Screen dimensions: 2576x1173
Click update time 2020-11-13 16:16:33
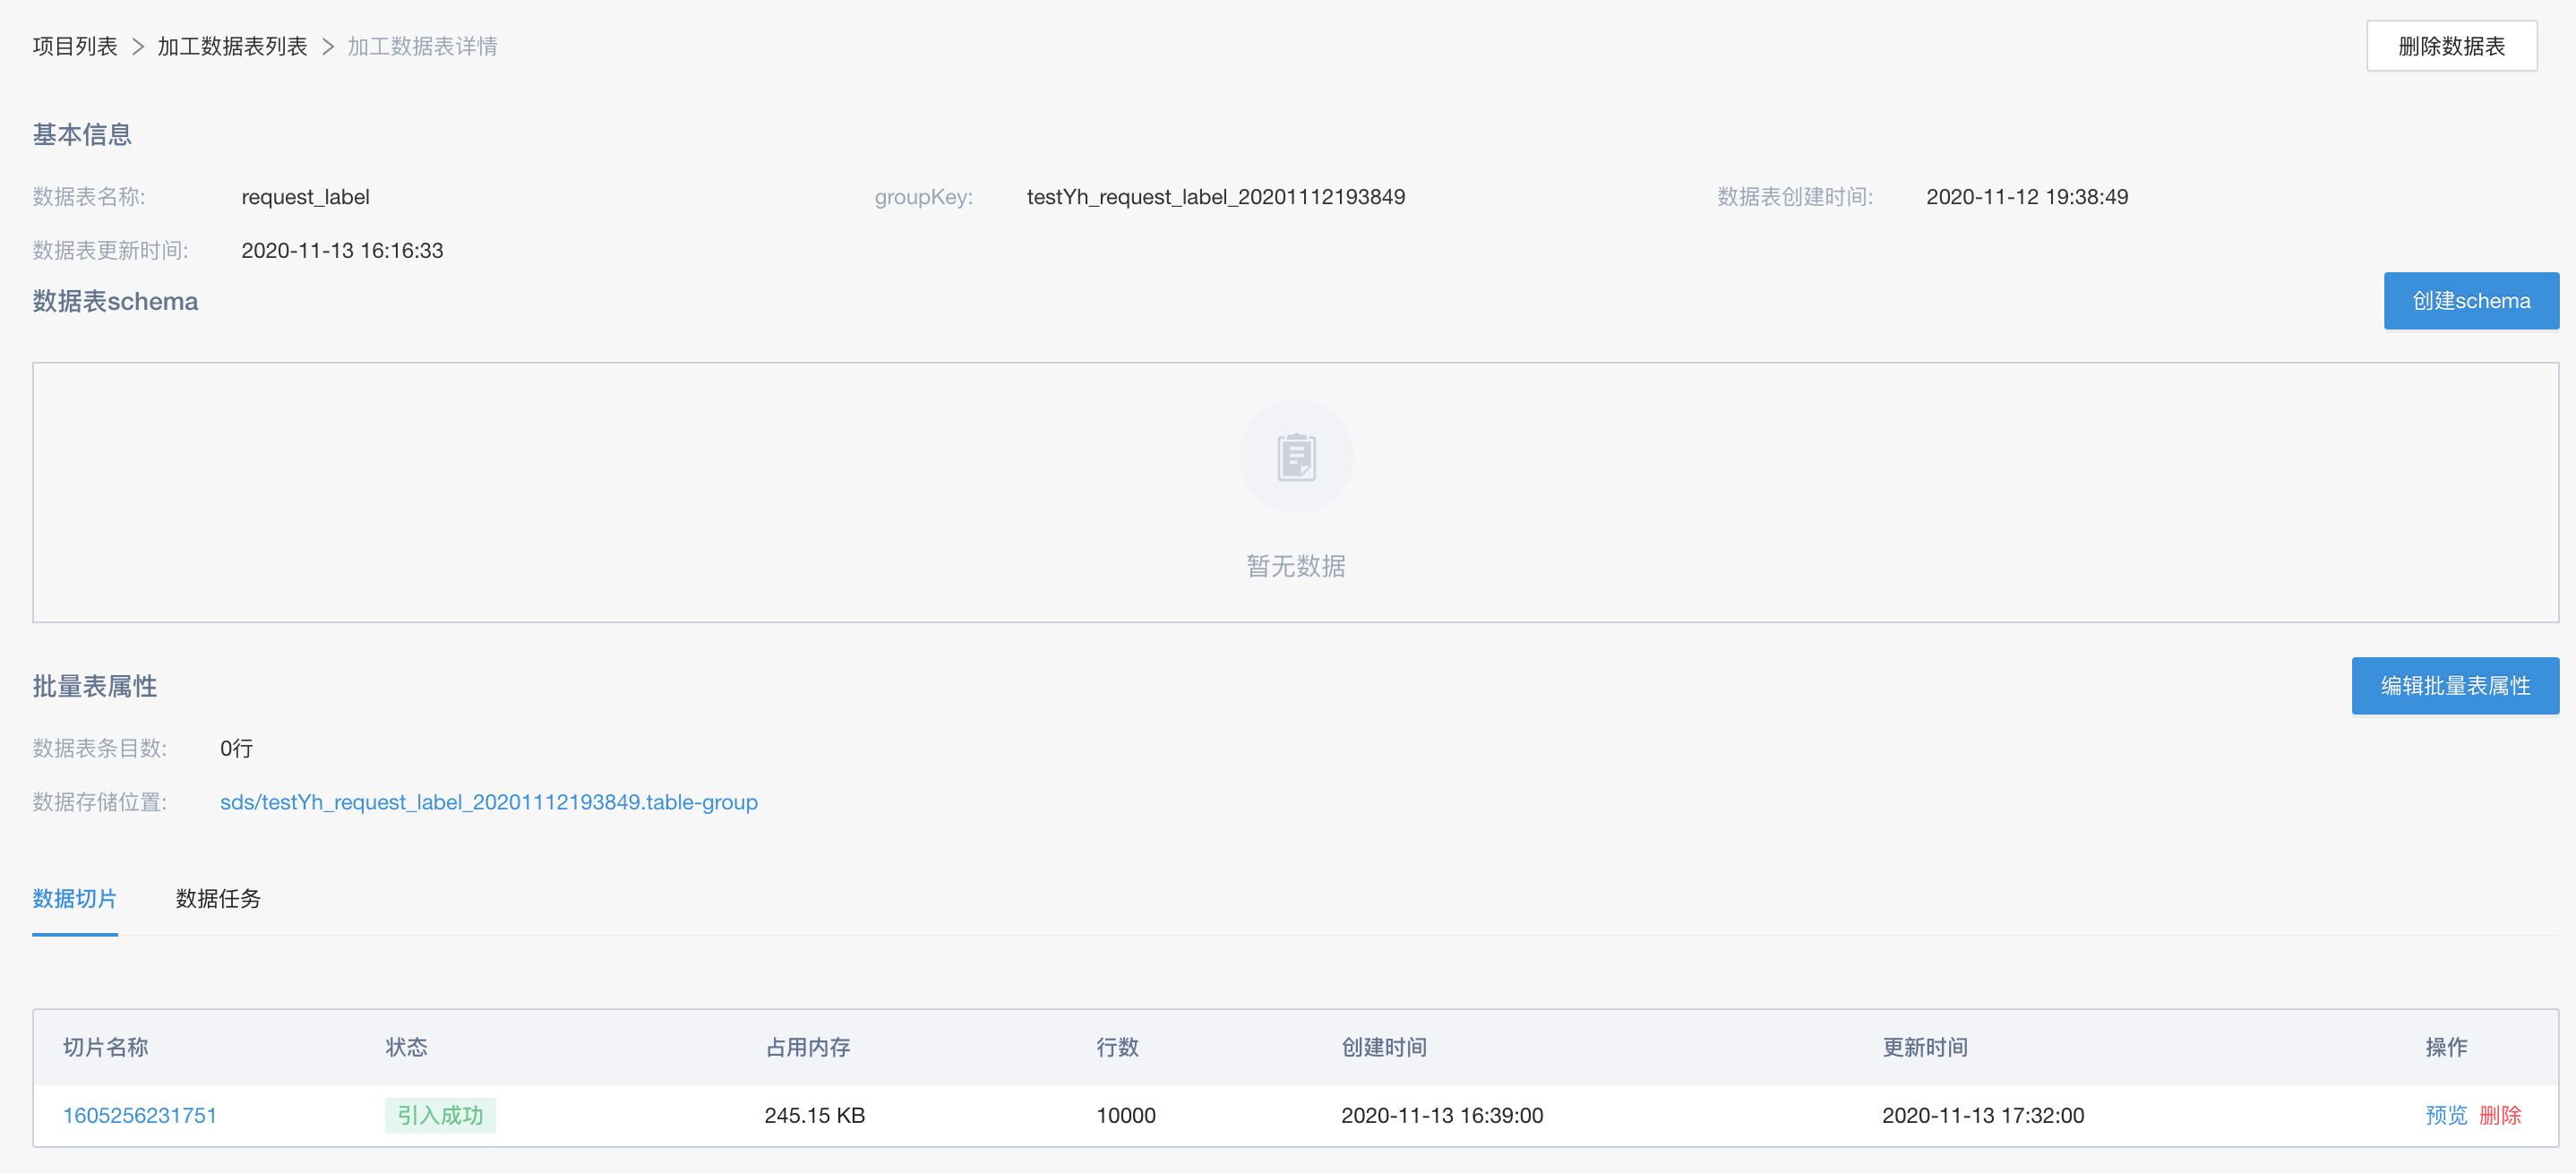(342, 251)
